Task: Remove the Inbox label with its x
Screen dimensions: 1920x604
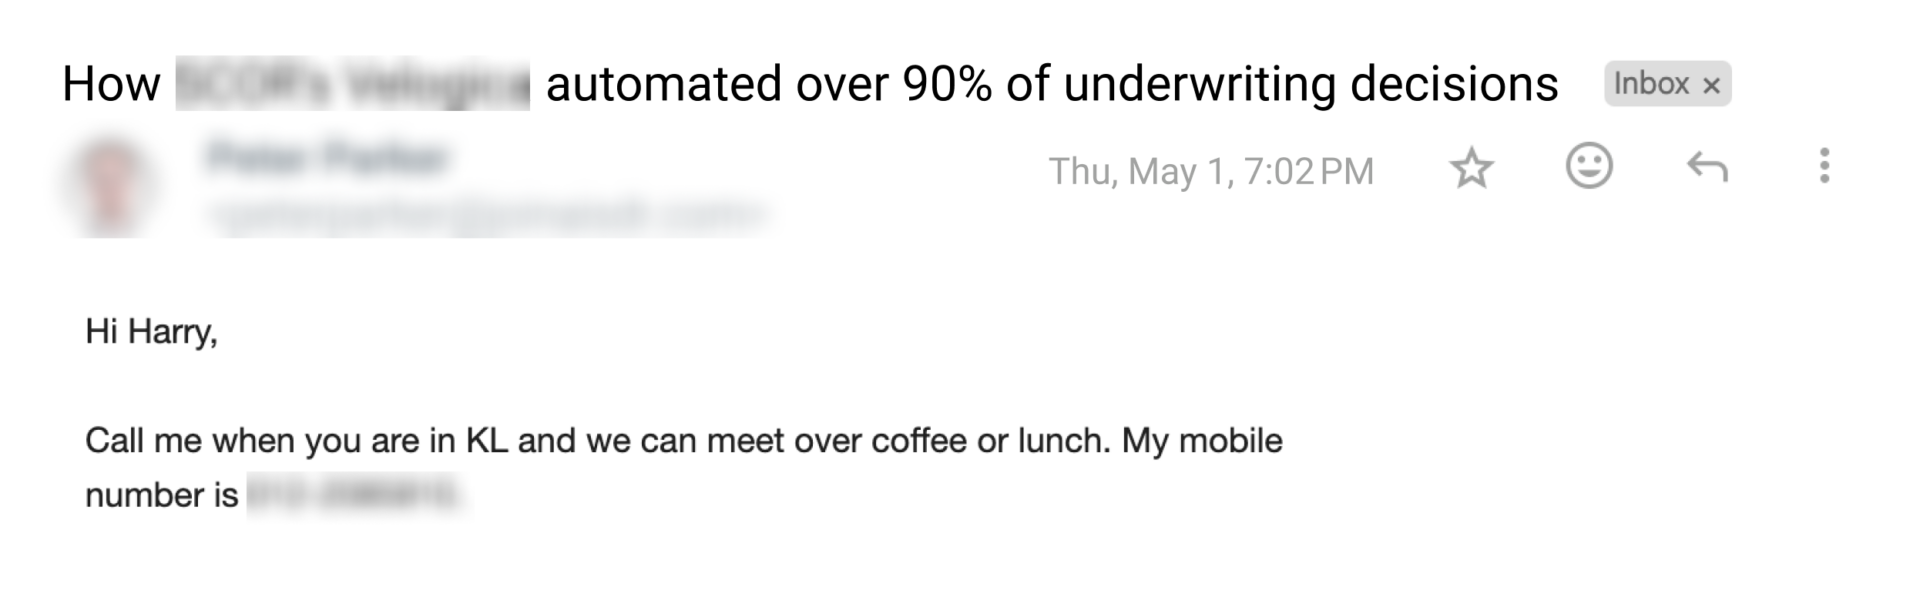Action: pos(1711,86)
